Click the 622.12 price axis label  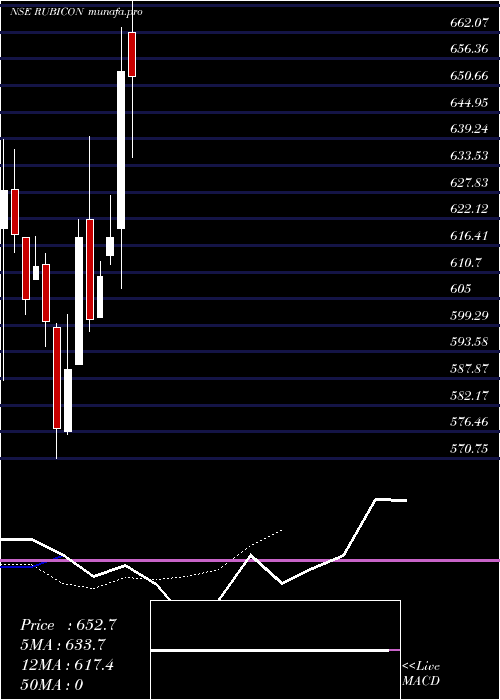pos(469,209)
